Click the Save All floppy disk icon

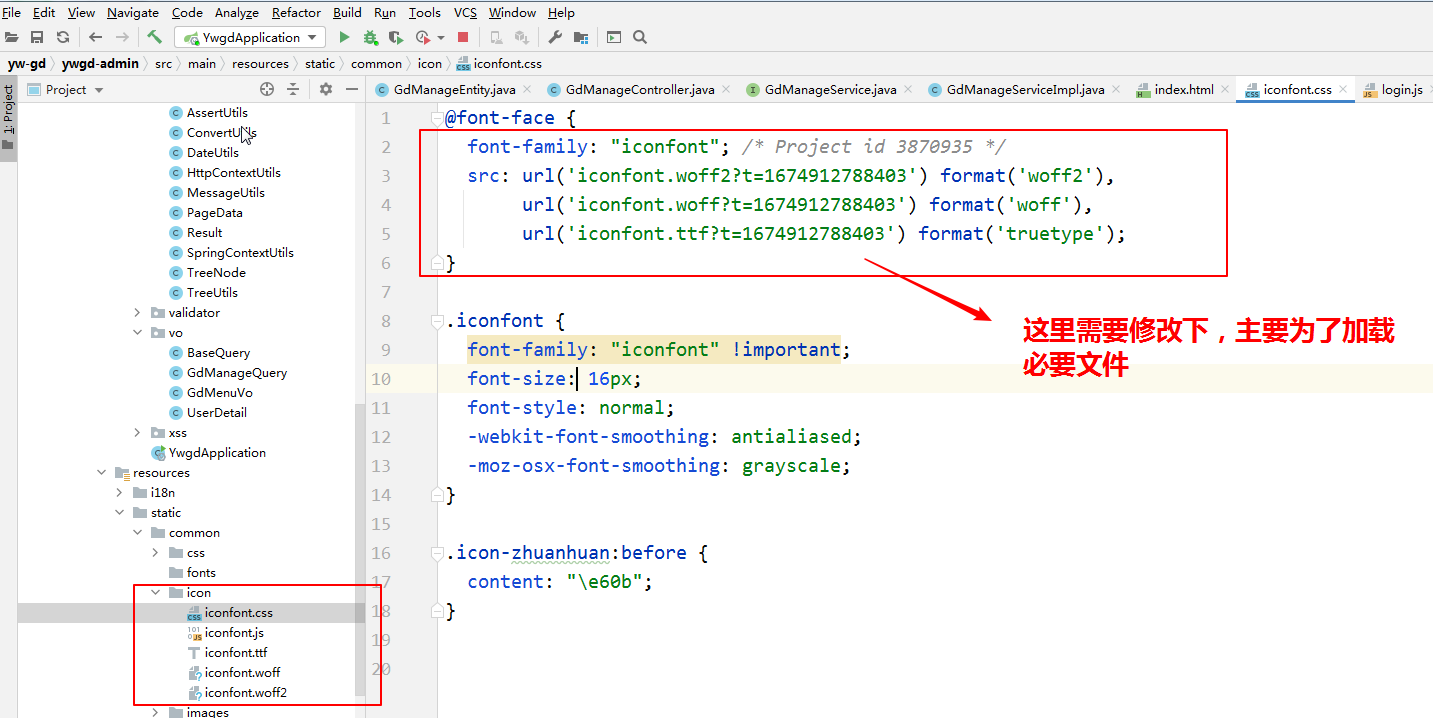tap(37, 37)
